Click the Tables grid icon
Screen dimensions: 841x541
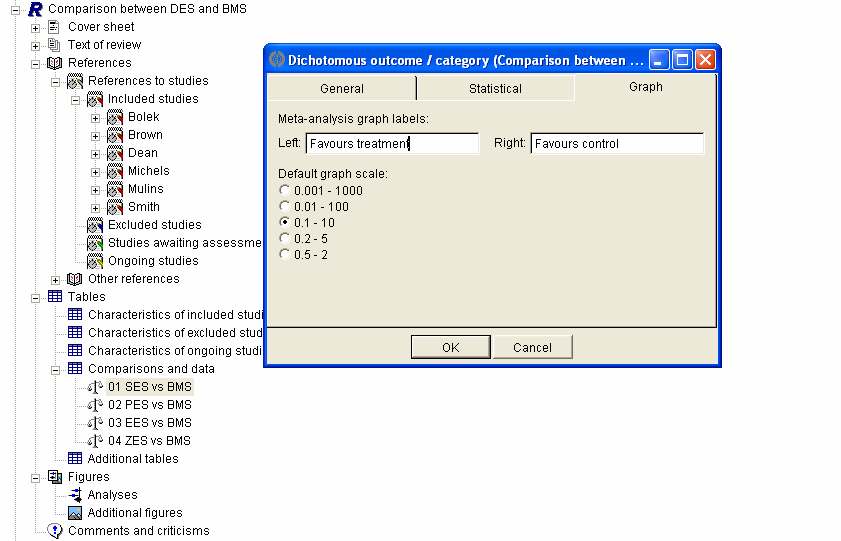tap(55, 297)
